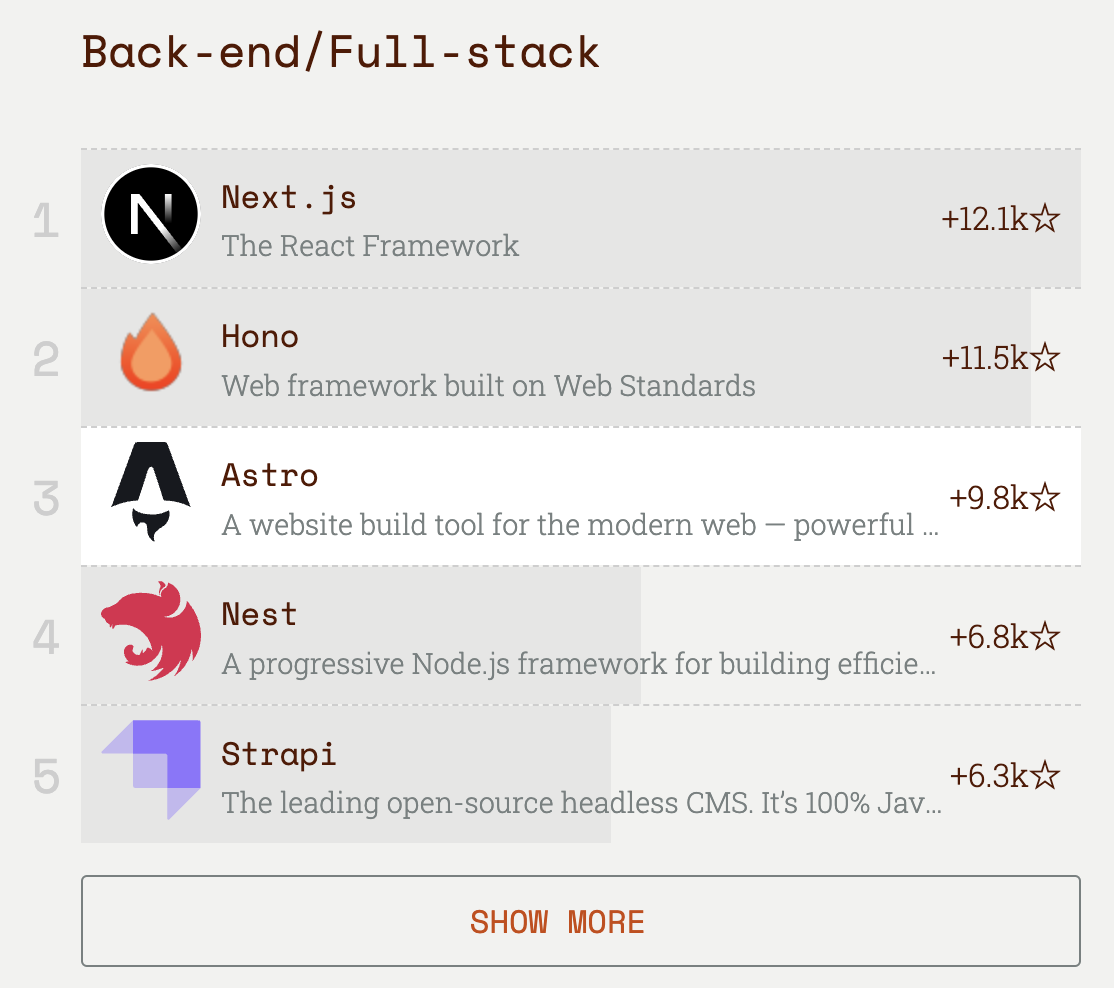1114x988 pixels.
Task: Click the Back-end/Full-stack heading
Action: (x=341, y=52)
